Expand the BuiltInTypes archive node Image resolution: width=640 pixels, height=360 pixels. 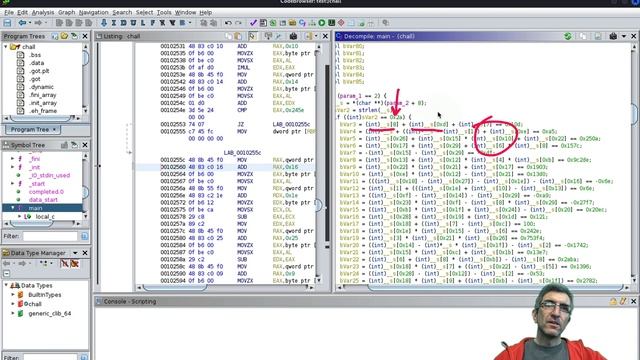click(13, 294)
